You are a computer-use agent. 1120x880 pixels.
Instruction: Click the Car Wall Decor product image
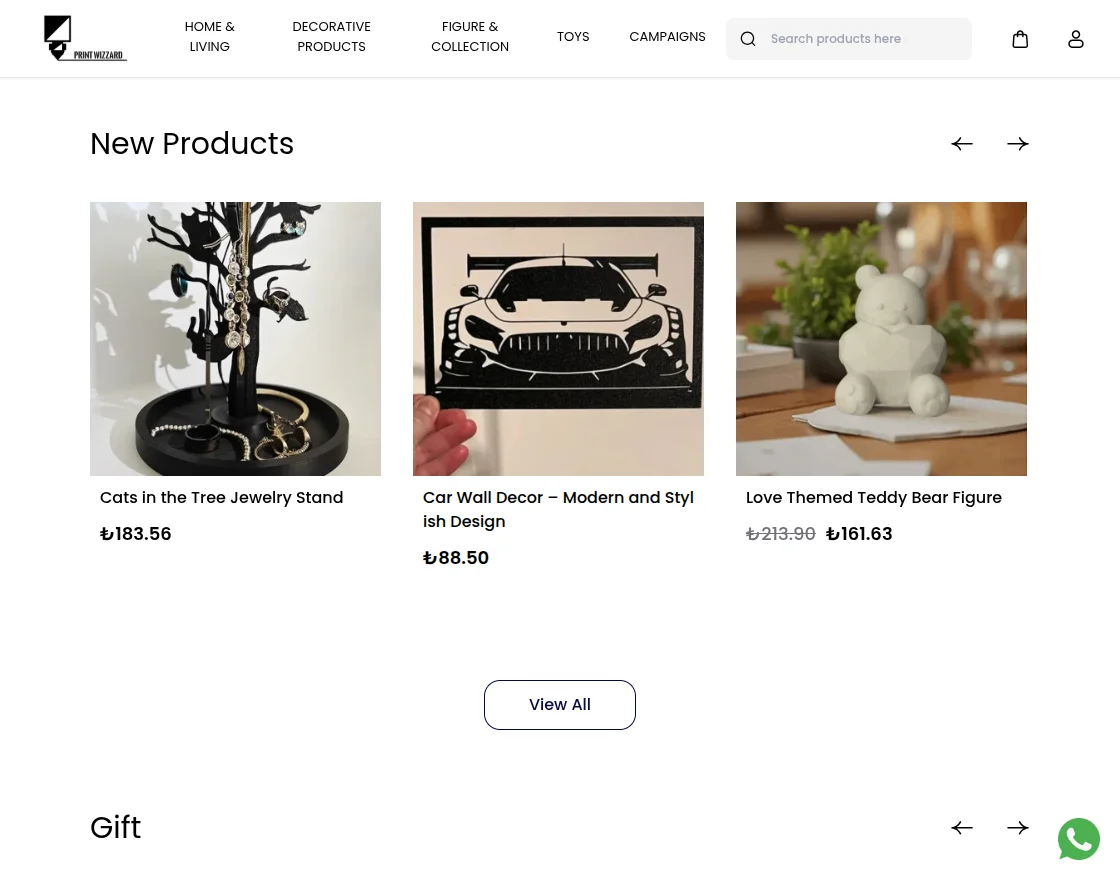click(558, 338)
